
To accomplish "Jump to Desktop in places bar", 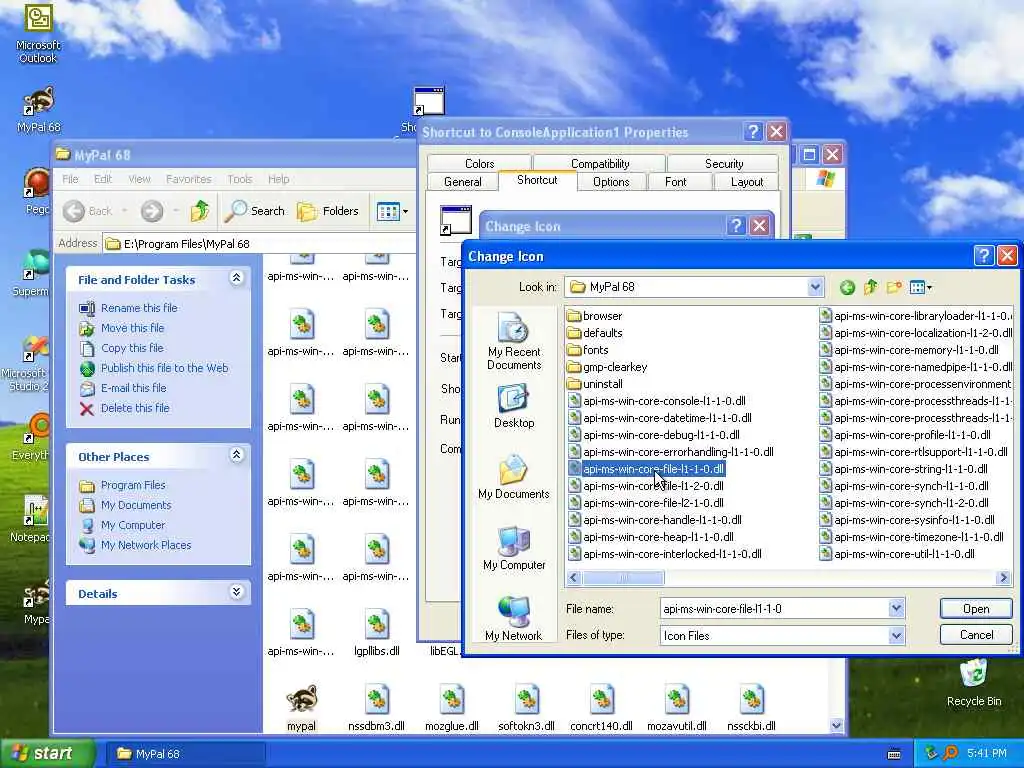I will coord(514,406).
